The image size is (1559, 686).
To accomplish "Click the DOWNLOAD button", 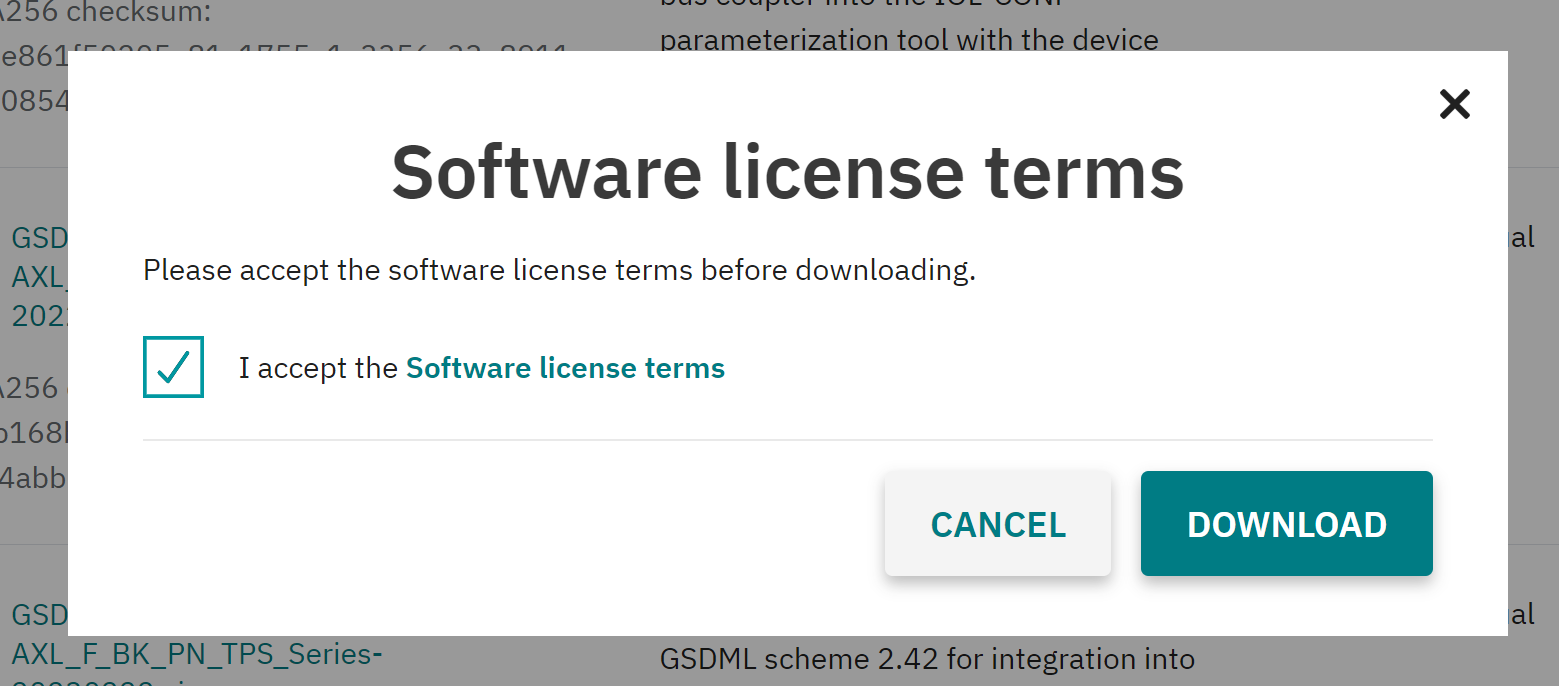I will point(1286,524).
